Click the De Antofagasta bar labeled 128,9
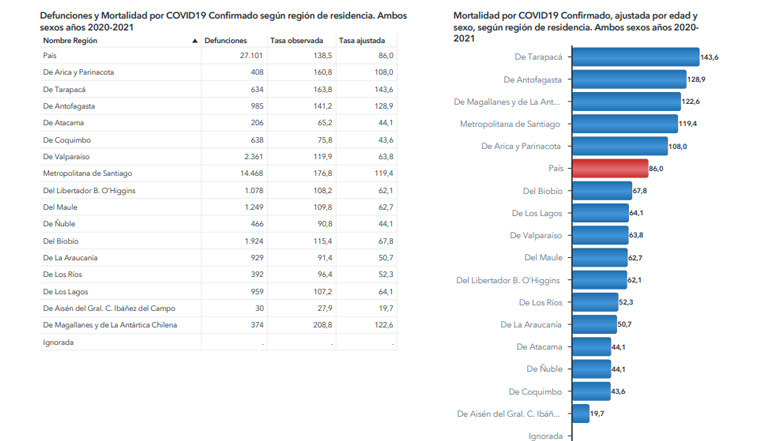 click(628, 79)
